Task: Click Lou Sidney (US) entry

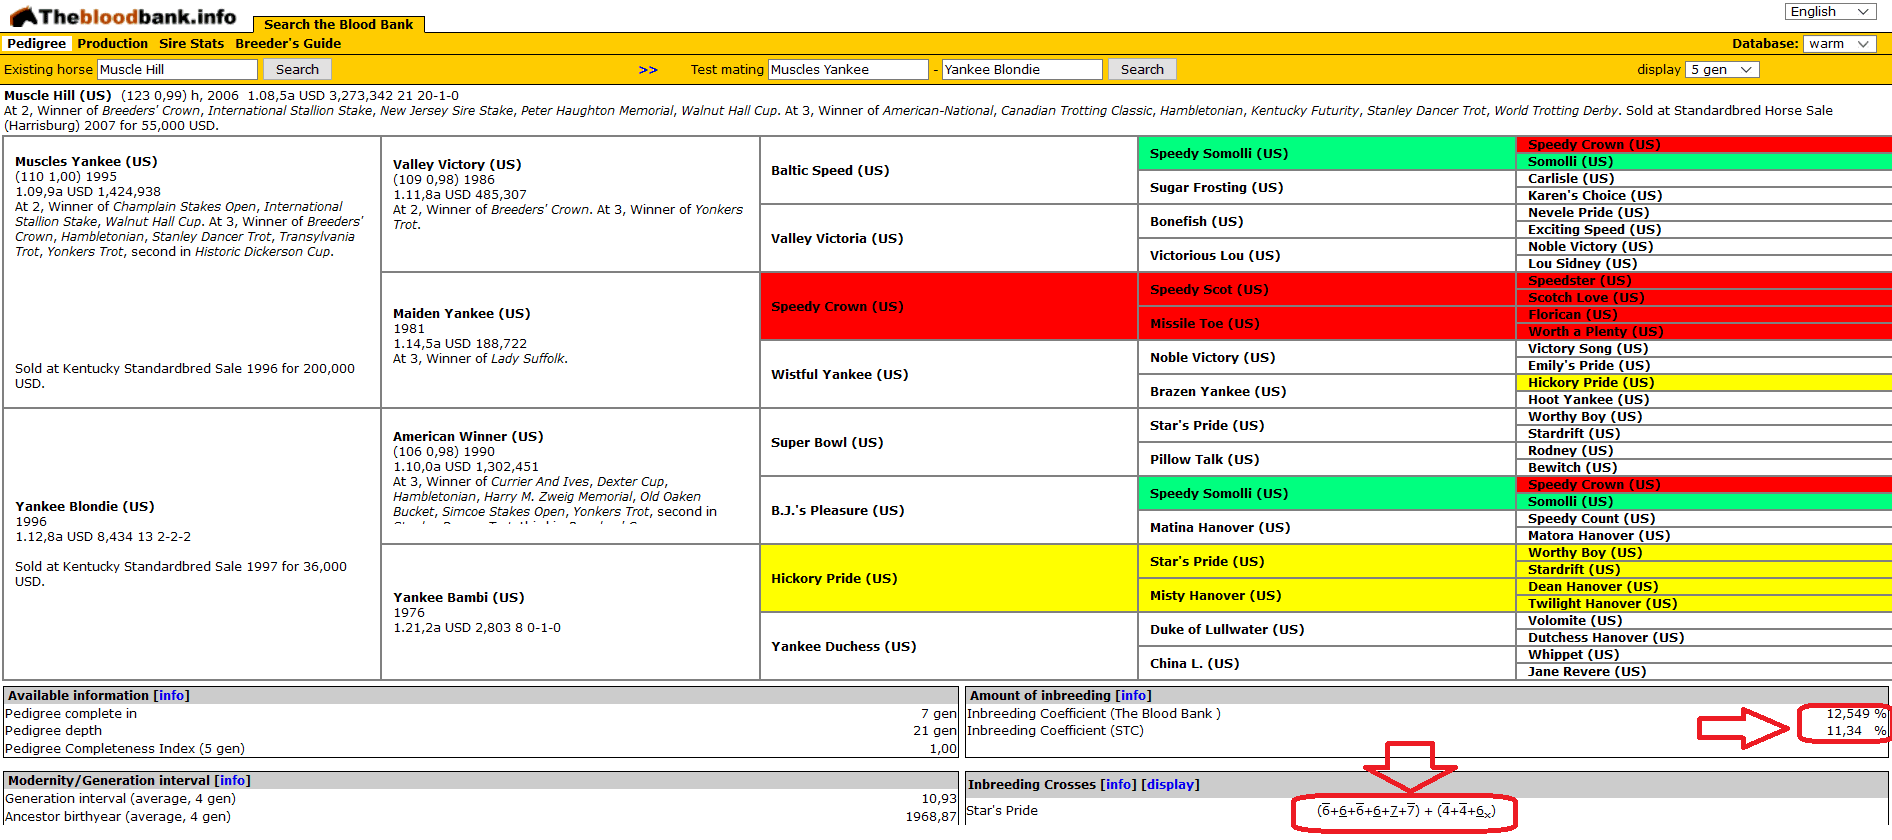Action: click(x=1583, y=263)
